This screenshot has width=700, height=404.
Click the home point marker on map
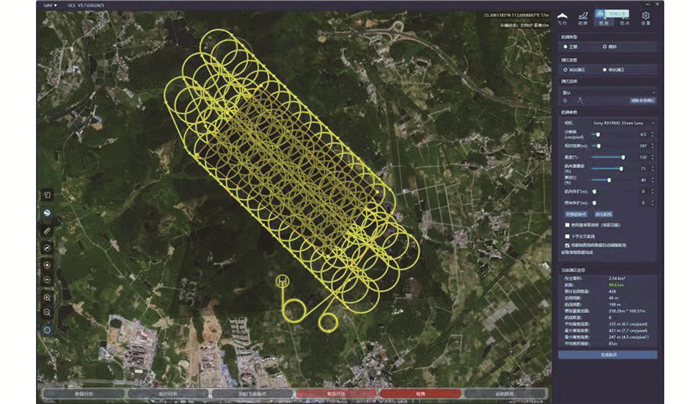coord(282,282)
